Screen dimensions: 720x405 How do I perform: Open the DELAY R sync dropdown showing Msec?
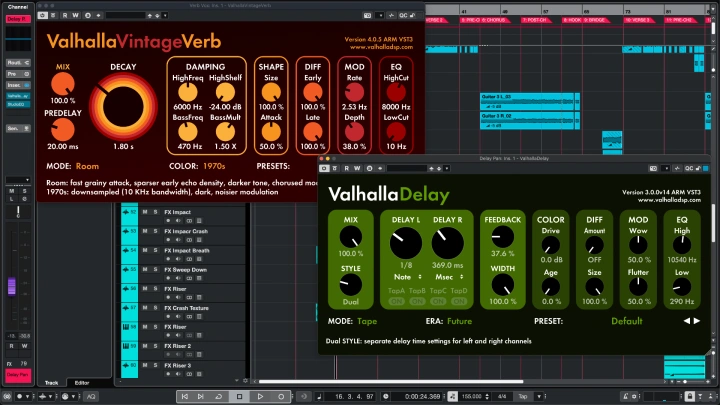coord(449,277)
